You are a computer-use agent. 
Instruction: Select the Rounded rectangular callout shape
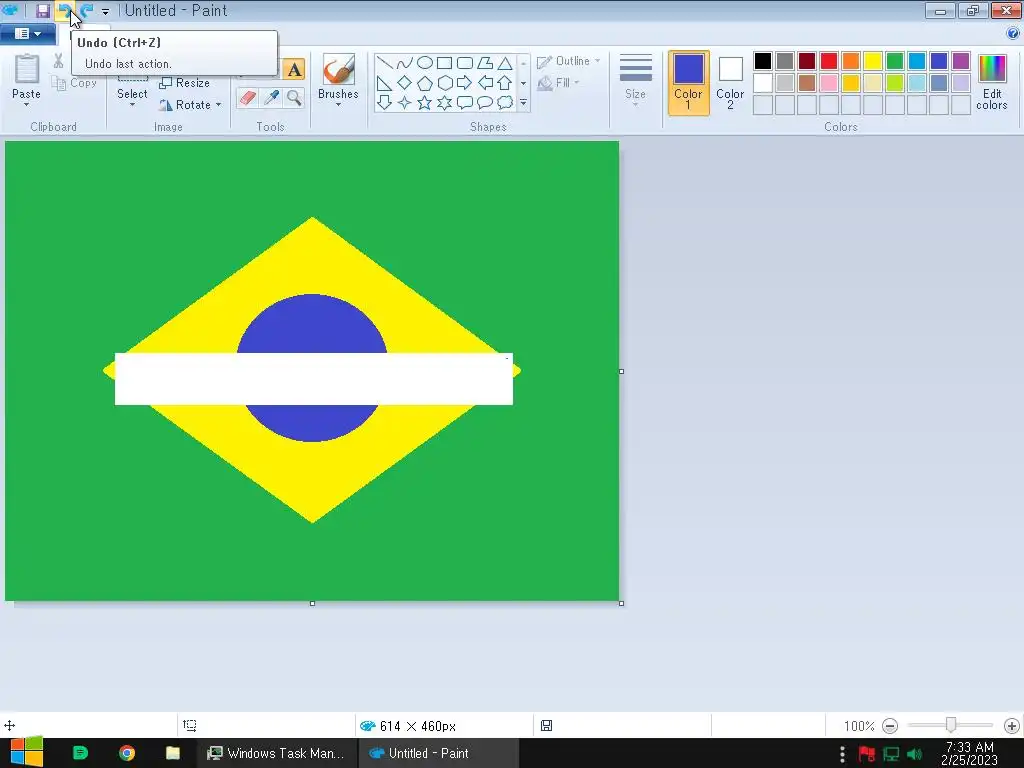click(x=465, y=103)
